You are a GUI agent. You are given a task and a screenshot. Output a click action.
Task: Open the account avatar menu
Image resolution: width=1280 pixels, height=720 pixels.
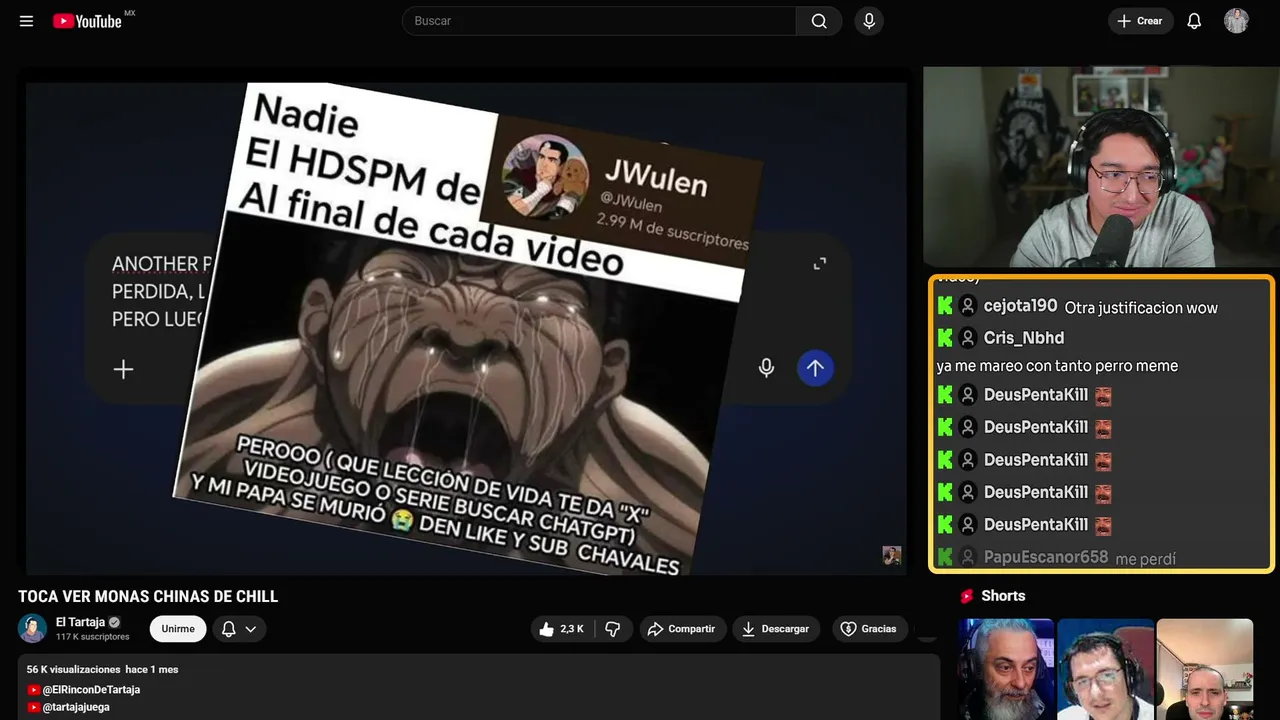tap(1236, 21)
